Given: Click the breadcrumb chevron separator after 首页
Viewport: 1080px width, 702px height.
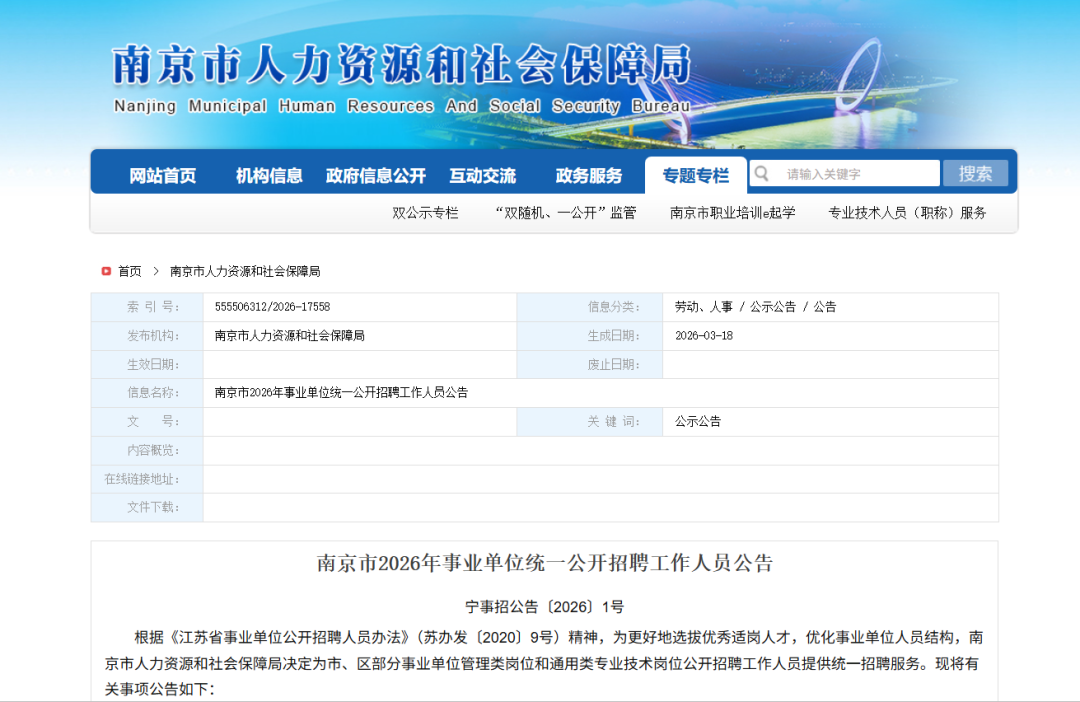Looking at the screenshot, I should coord(156,271).
